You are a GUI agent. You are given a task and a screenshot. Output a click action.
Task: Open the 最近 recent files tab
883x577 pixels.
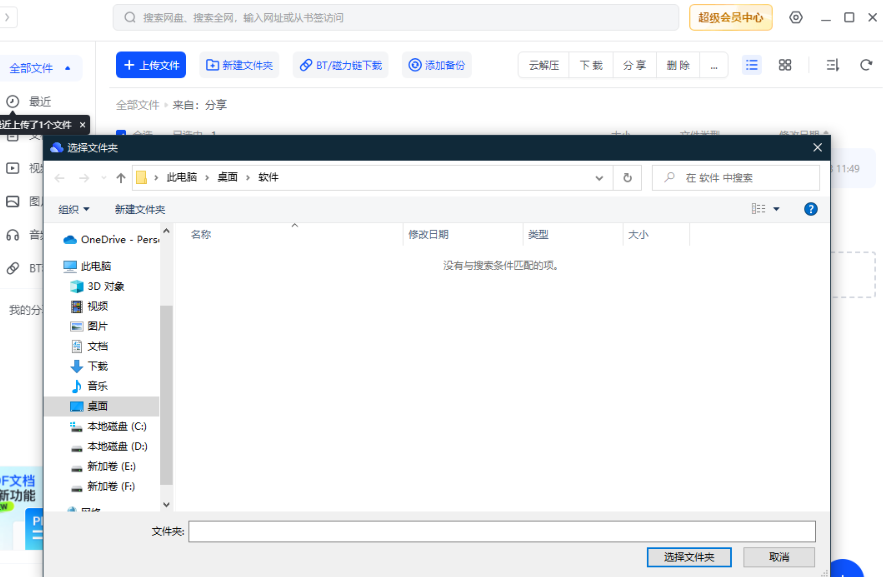(x=40, y=101)
